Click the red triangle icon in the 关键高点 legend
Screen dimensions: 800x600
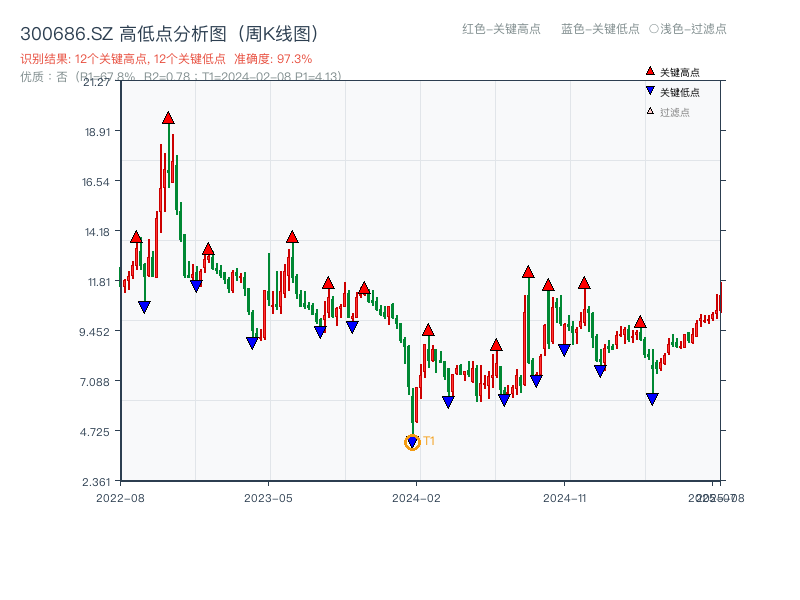click(x=650, y=71)
